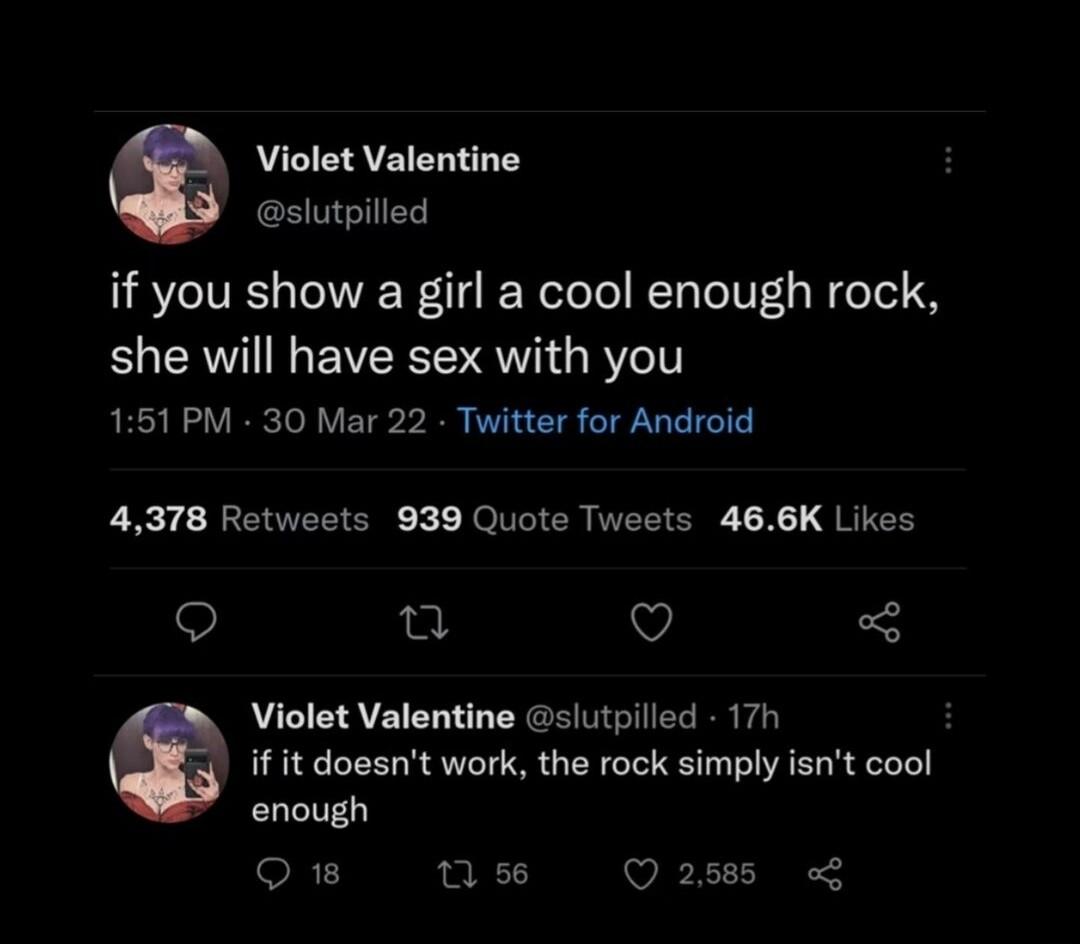1080x944 pixels.
Task: Open the three-dot menu on the main tweet
Action: point(948,160)
